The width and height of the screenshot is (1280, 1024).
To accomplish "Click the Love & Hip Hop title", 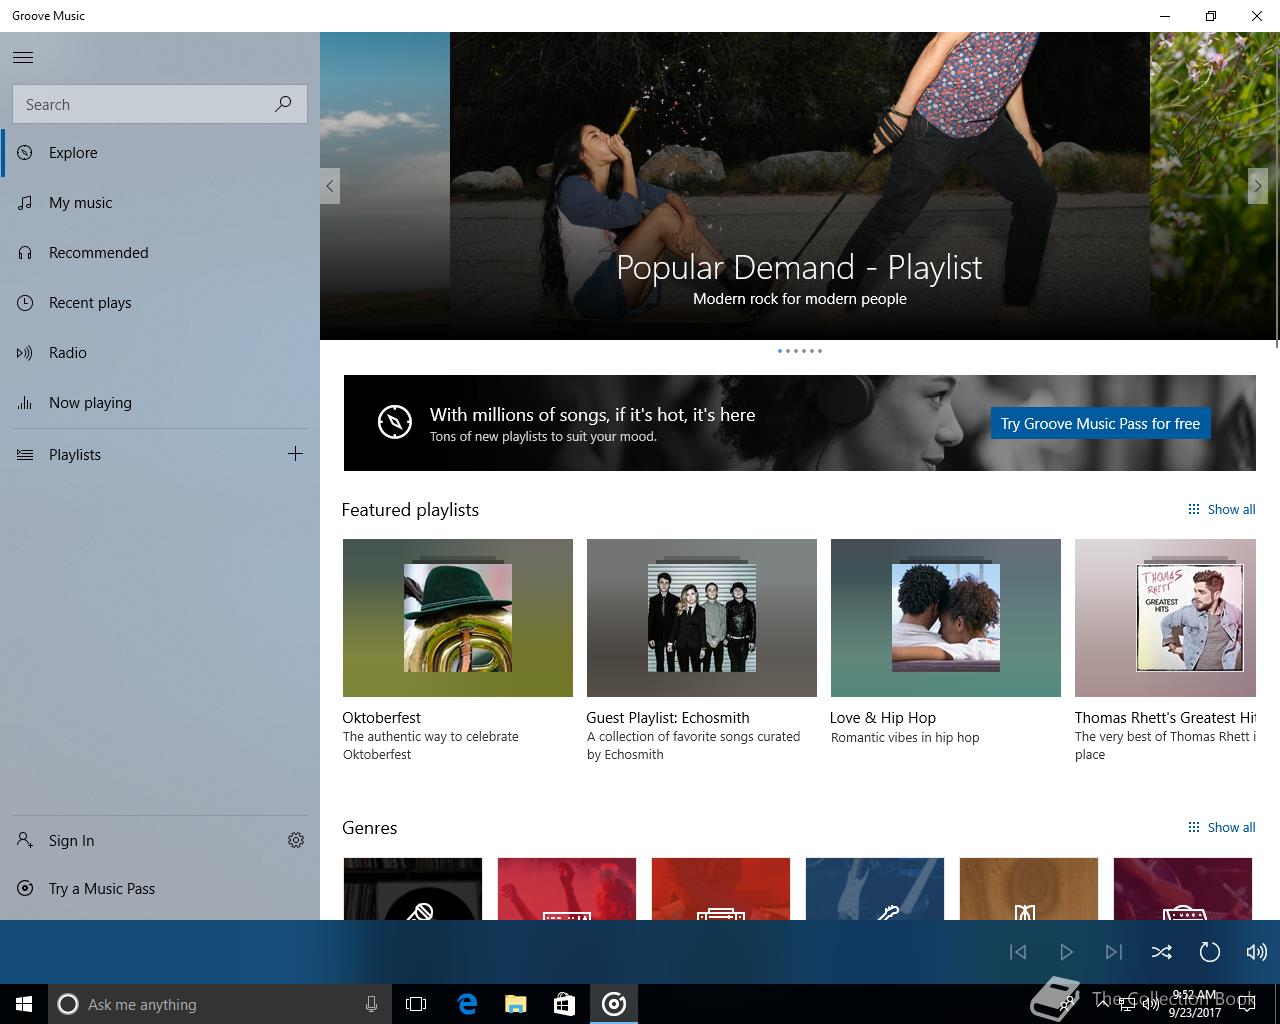I will [x=883, y=718].
